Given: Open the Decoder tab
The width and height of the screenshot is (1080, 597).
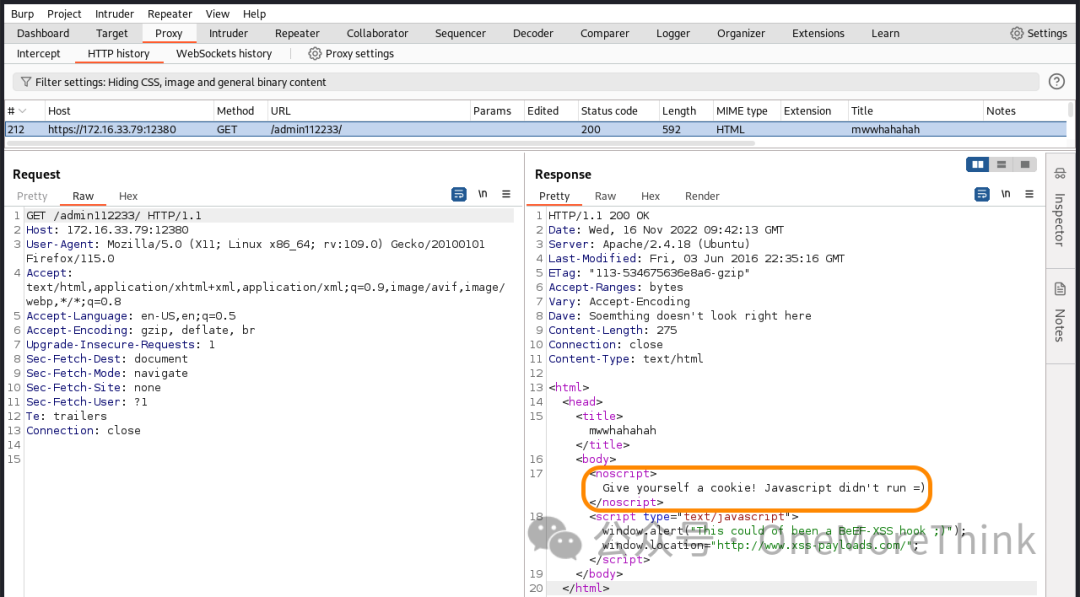Looking at the screenshot, I should pyautogui.click(x=533, y=33).
